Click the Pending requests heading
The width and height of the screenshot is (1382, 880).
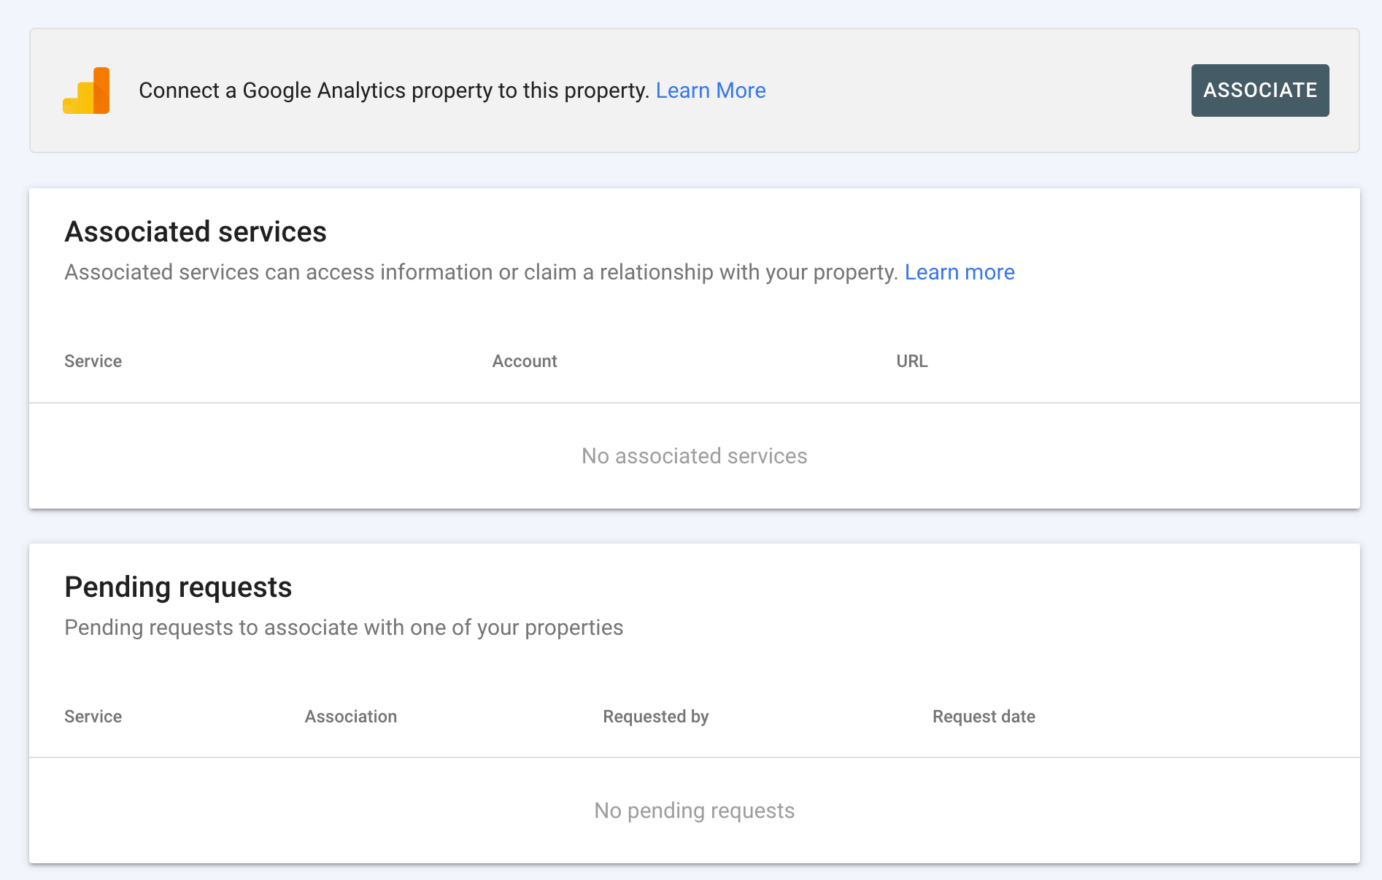(x=178, y=587)
